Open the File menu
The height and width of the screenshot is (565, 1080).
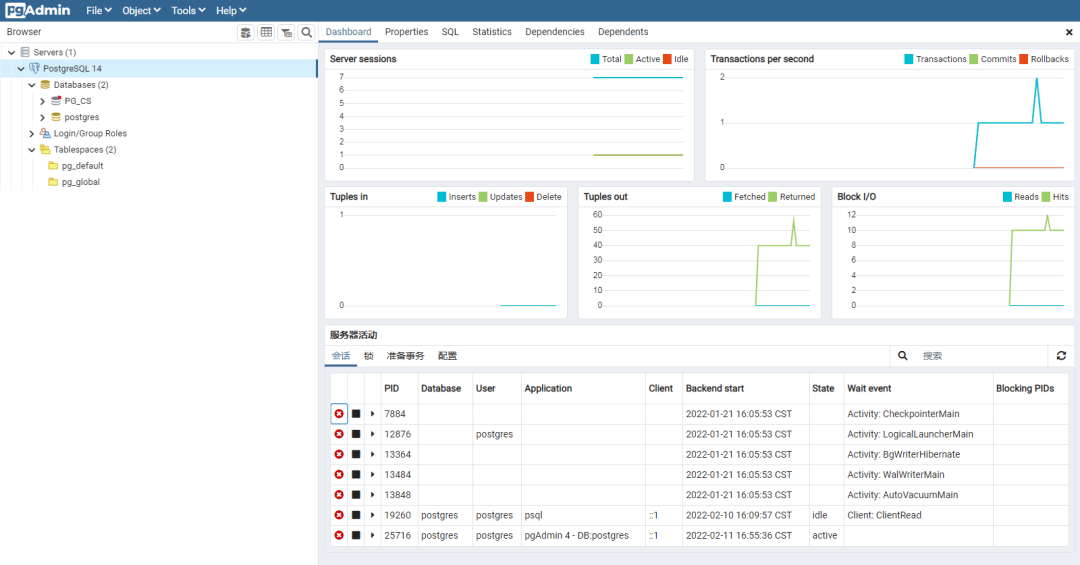[98, 10]
